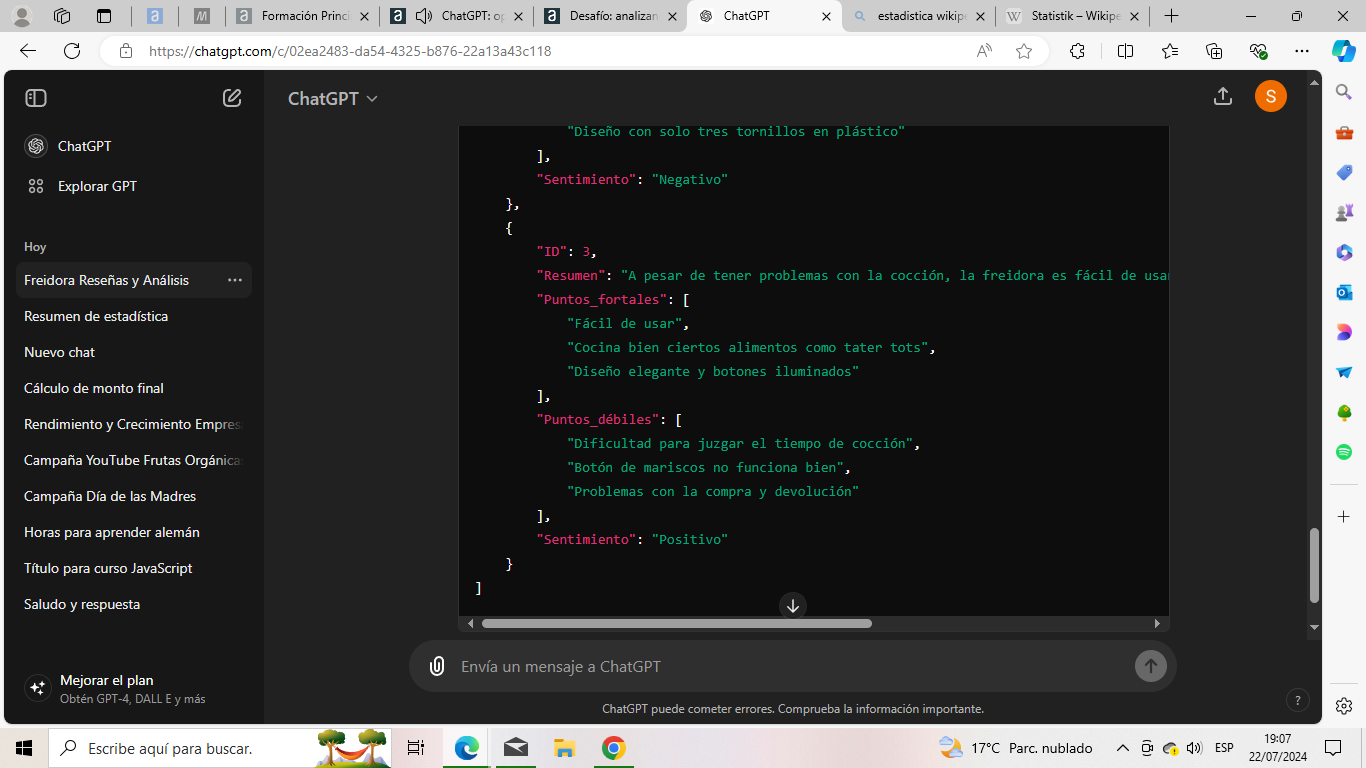This screenshot has width=1366, height=768.
Task: Open Copilot in the Edge sidebar
Action: 1344,51
